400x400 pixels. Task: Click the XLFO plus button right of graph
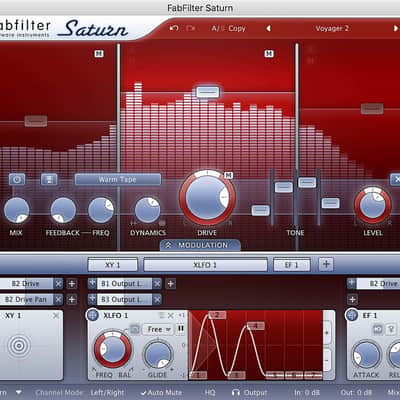click(x=327, y=332)
